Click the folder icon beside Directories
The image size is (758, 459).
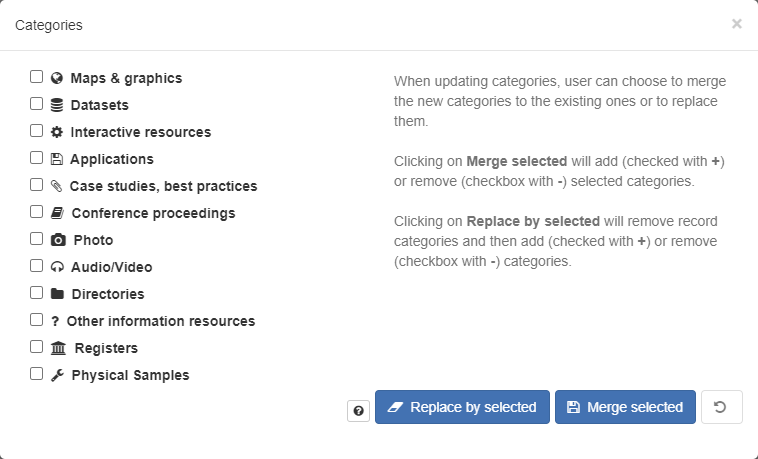click(57, 294)
